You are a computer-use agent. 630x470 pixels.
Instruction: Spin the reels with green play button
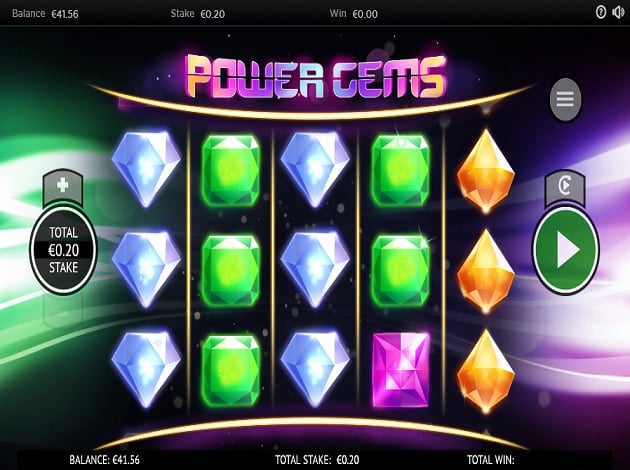[x=566, y=250]
